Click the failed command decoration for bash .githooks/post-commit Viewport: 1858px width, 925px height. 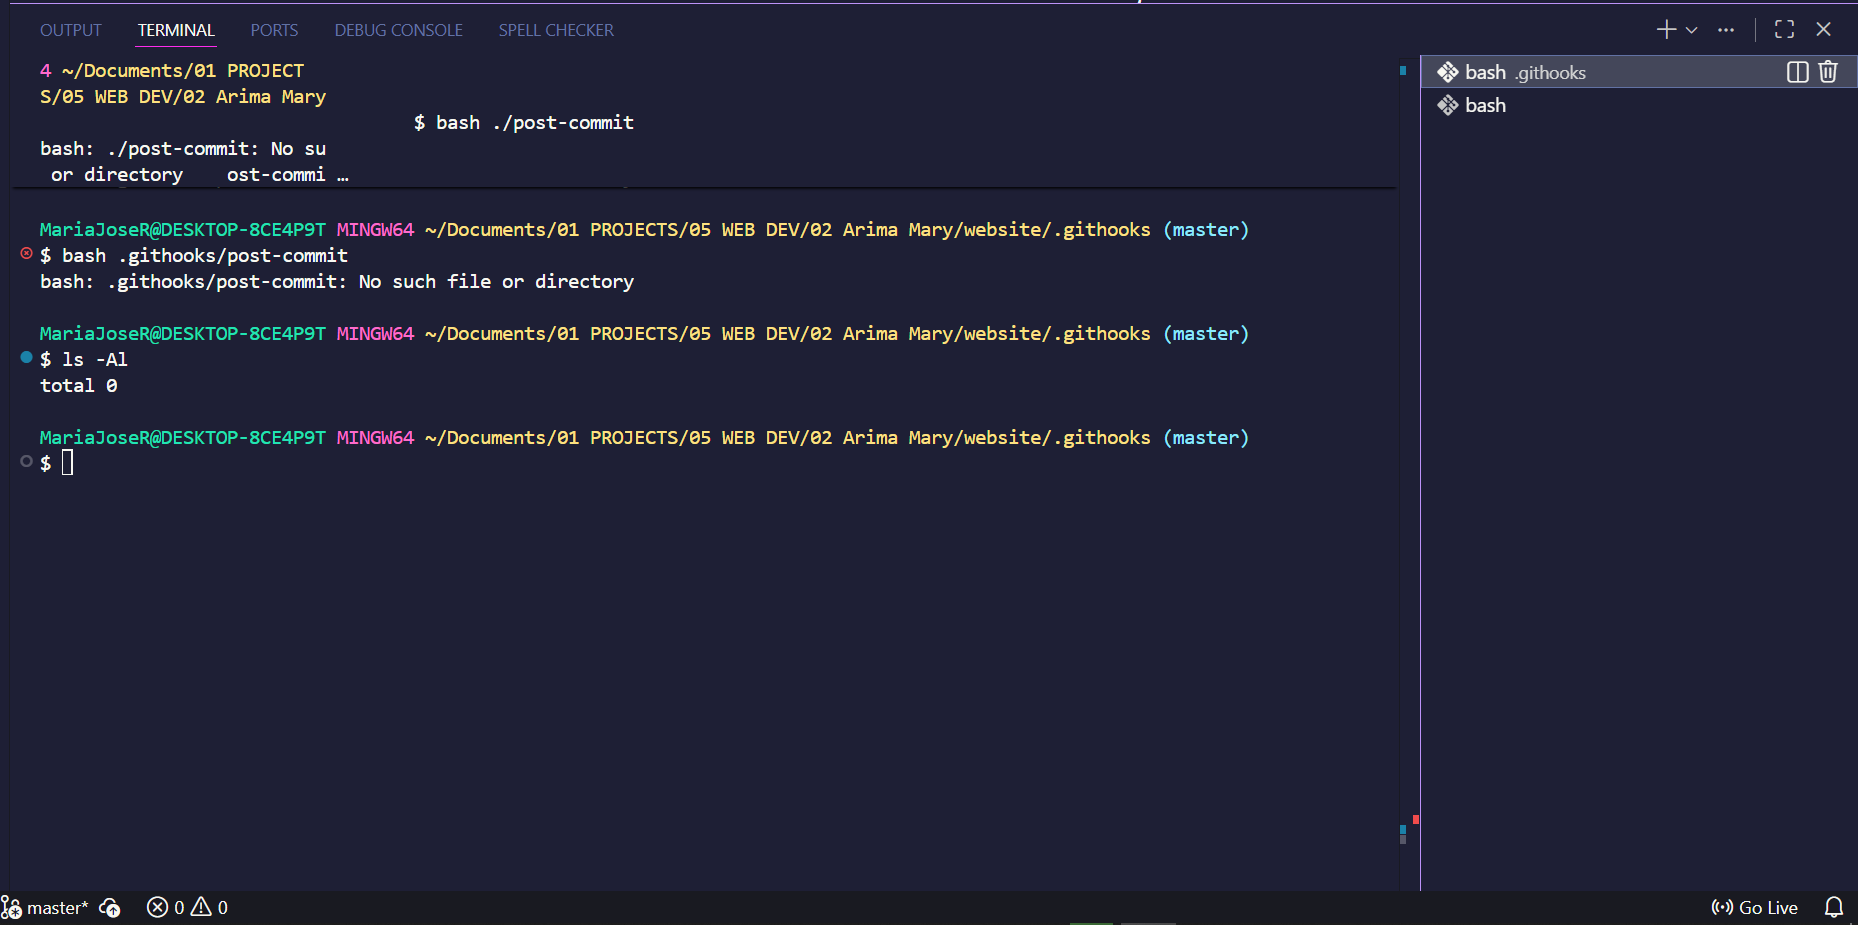pyautogui.click(x=26, y=254)
